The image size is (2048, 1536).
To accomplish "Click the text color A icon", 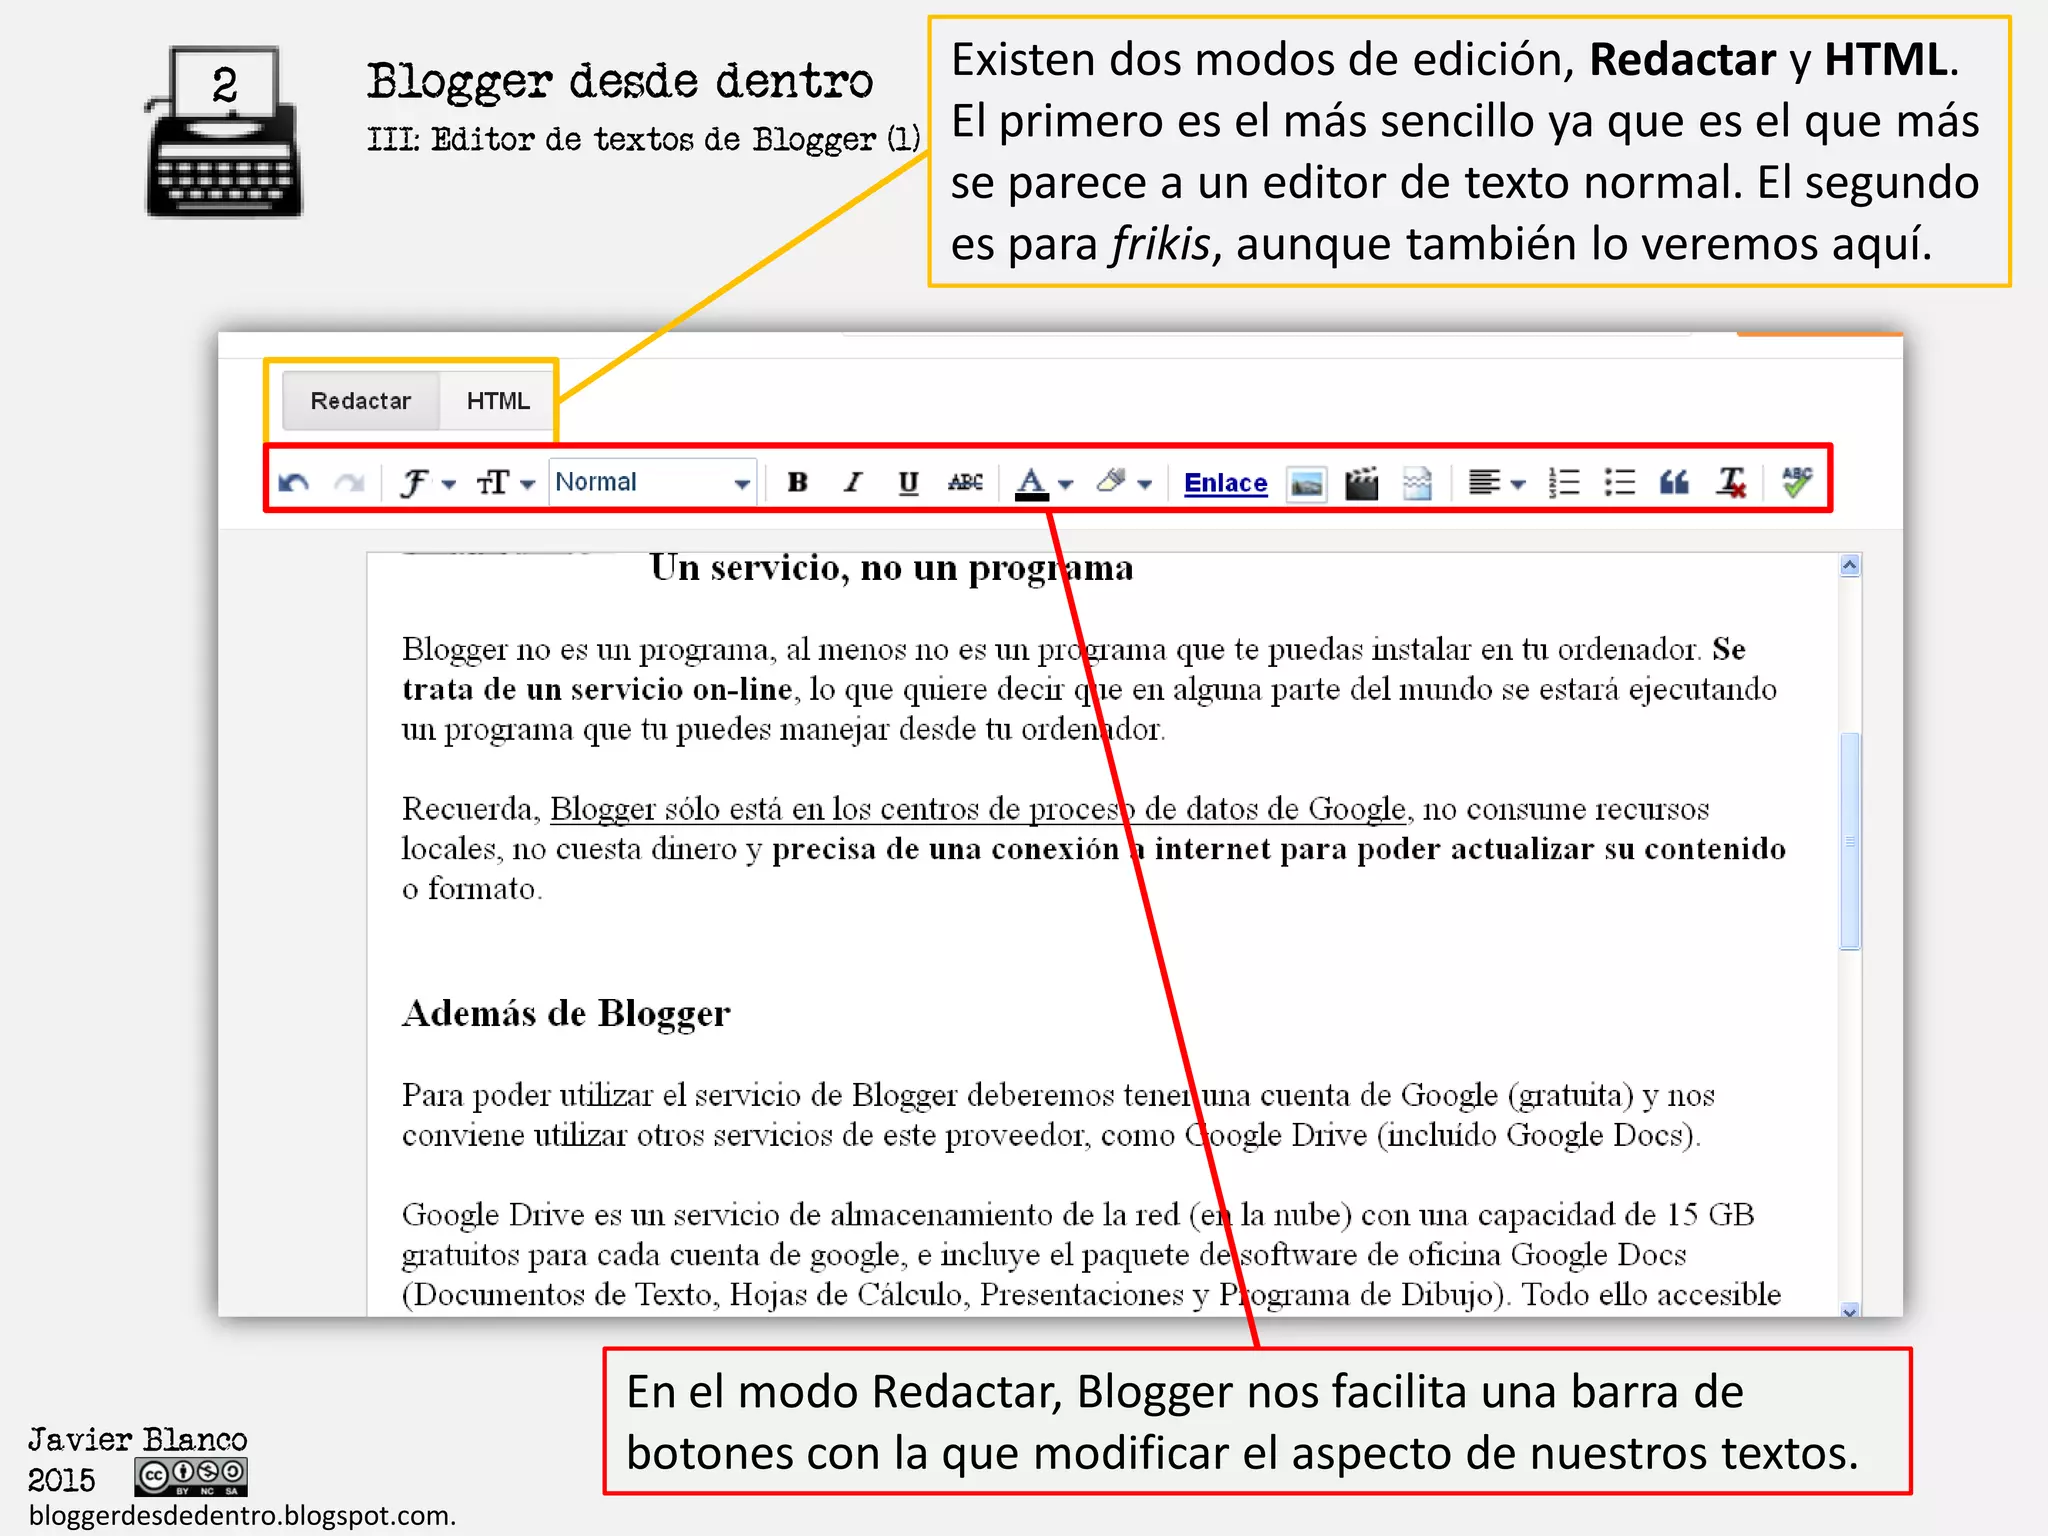I will coord(1032,483).
